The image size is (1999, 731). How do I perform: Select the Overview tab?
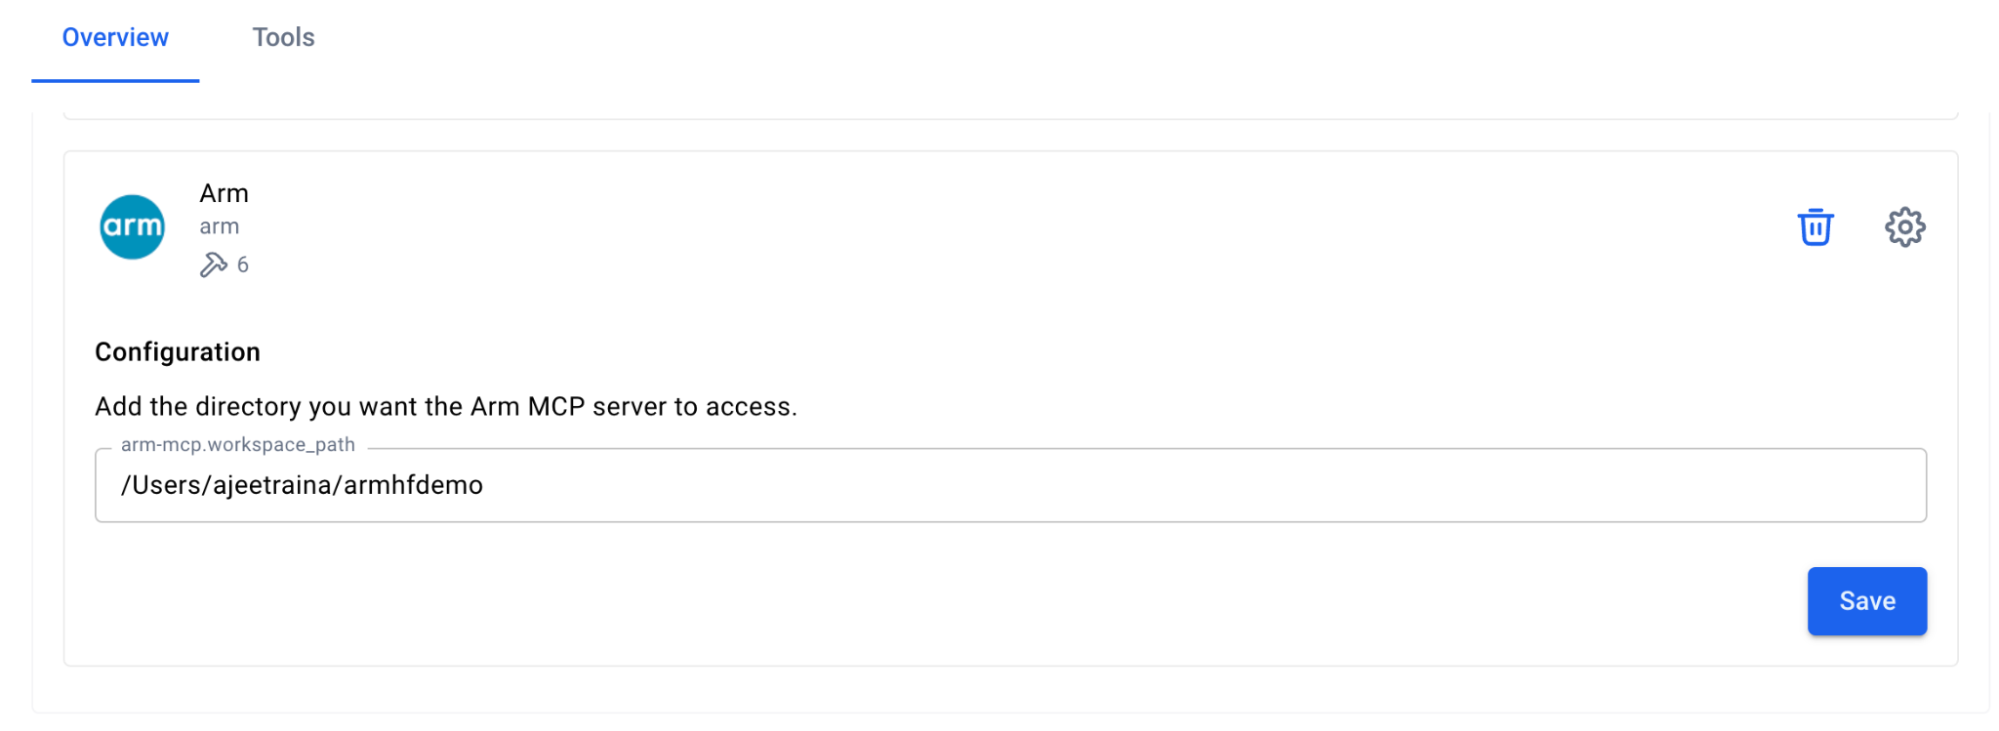(x=115, y=37)
